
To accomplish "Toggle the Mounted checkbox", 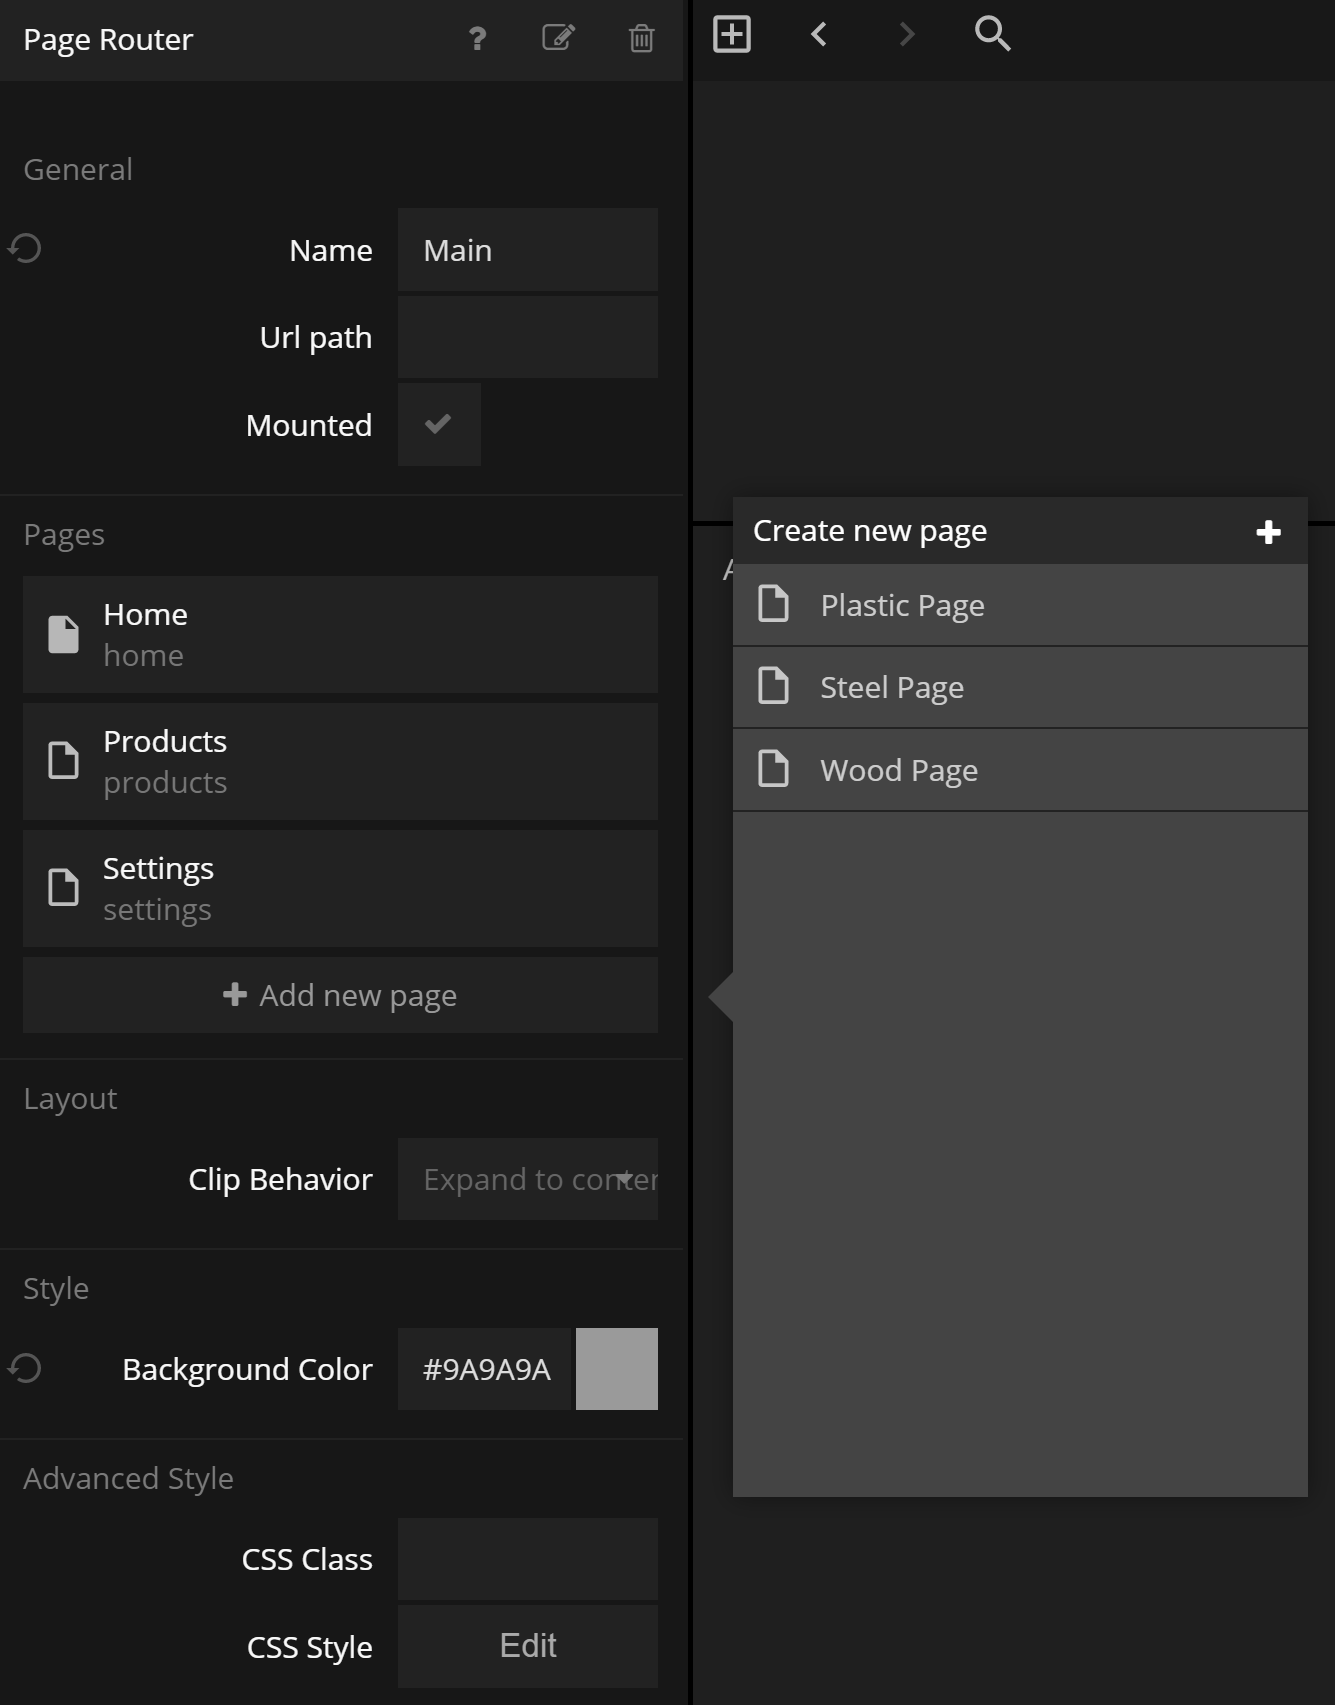I will click(x=439, y=424).
